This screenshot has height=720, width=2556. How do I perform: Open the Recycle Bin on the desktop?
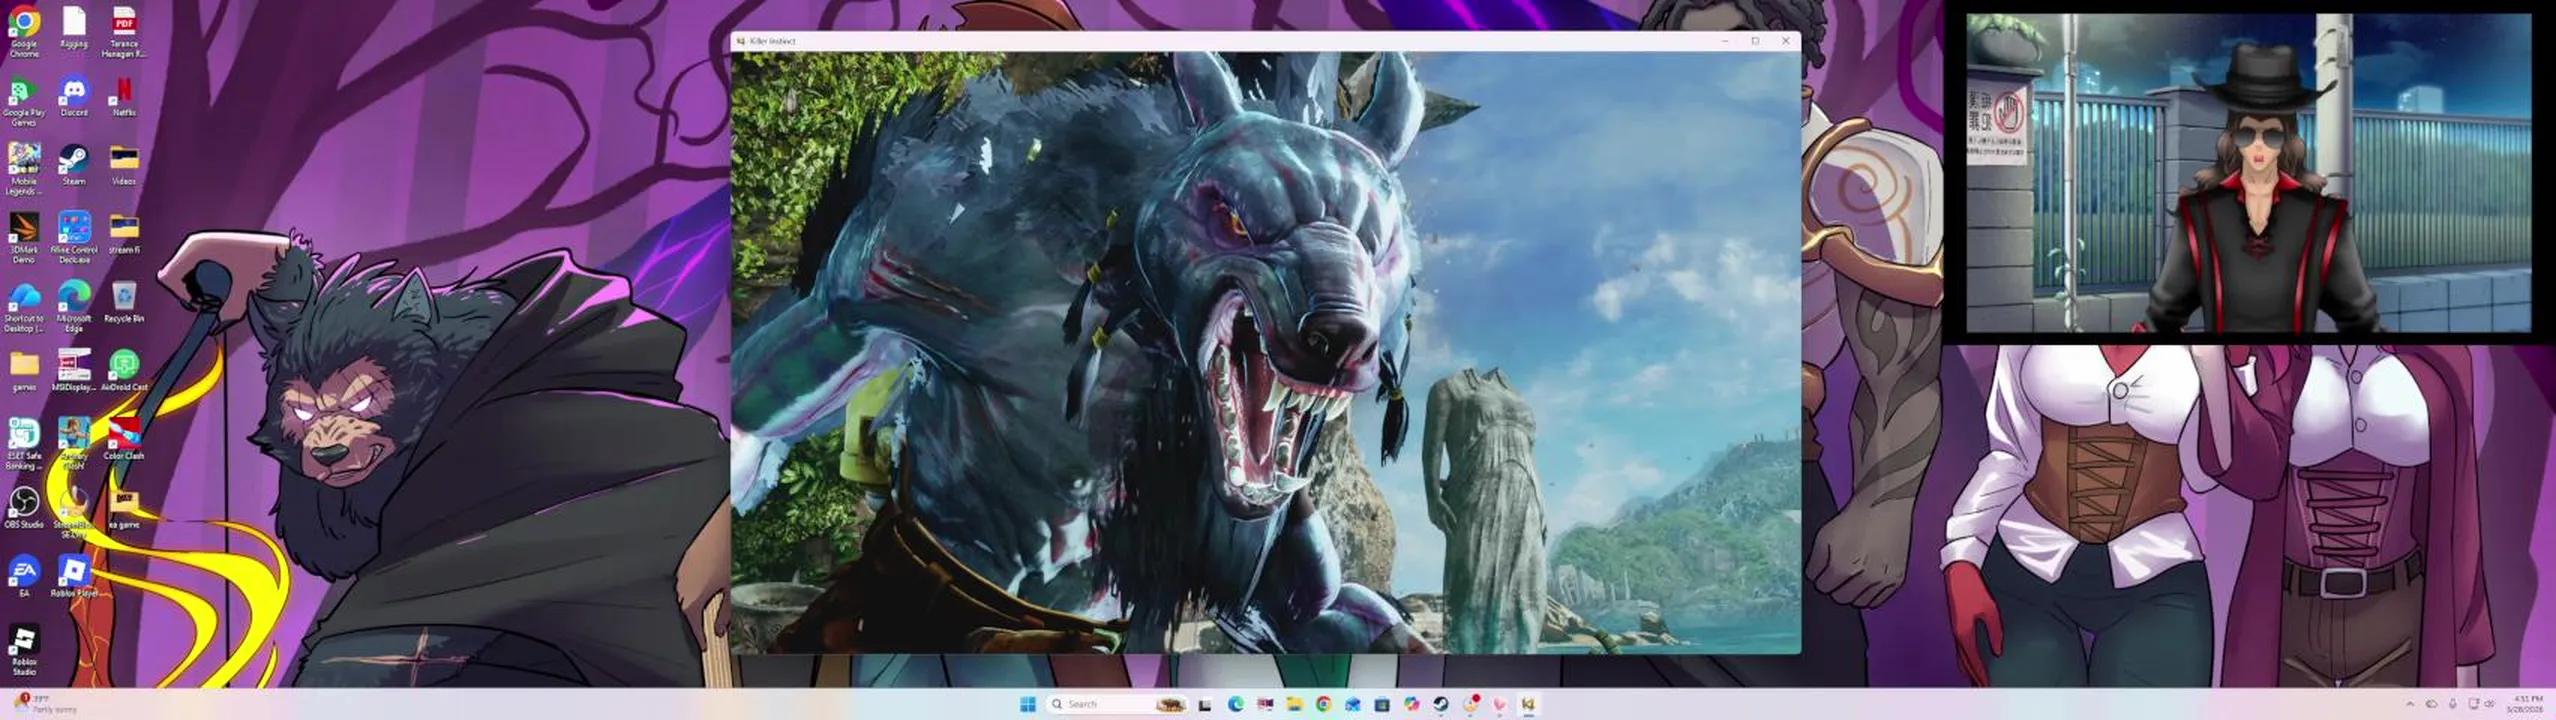tap(124, 302)
